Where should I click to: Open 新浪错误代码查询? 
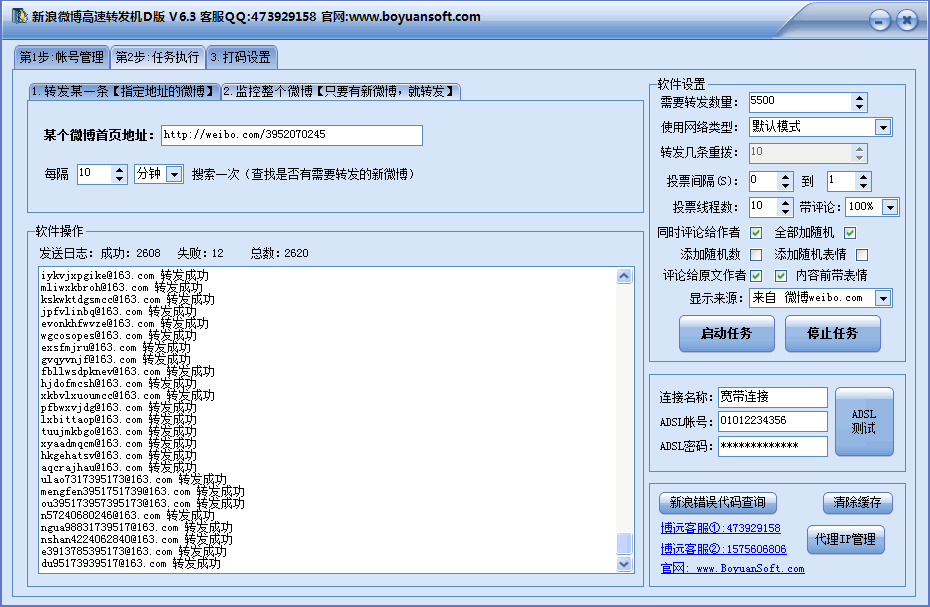point(718,503)
